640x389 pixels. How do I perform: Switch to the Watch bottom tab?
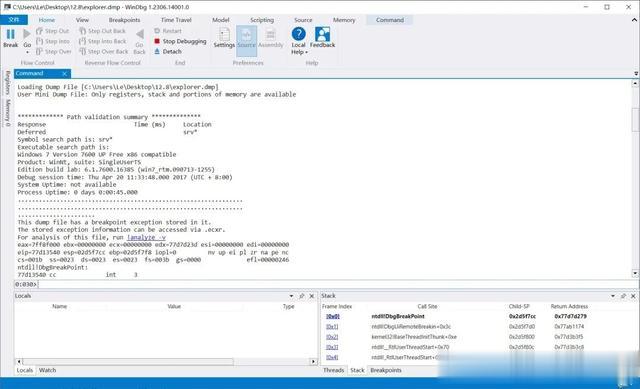click(47, 370)
